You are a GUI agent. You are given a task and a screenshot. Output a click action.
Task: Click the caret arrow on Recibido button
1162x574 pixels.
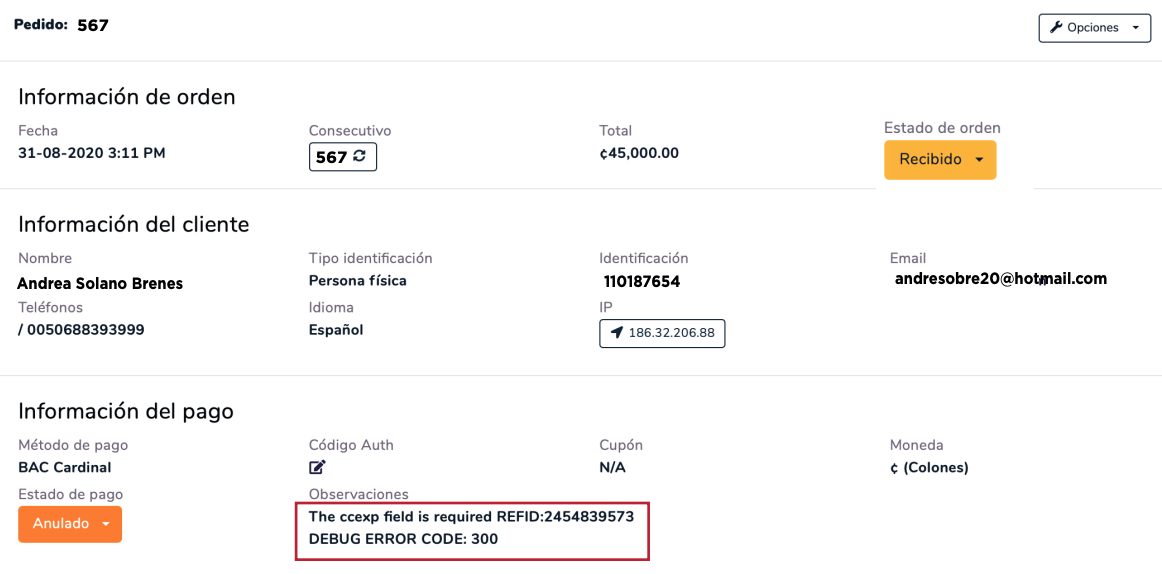(979, 160)
